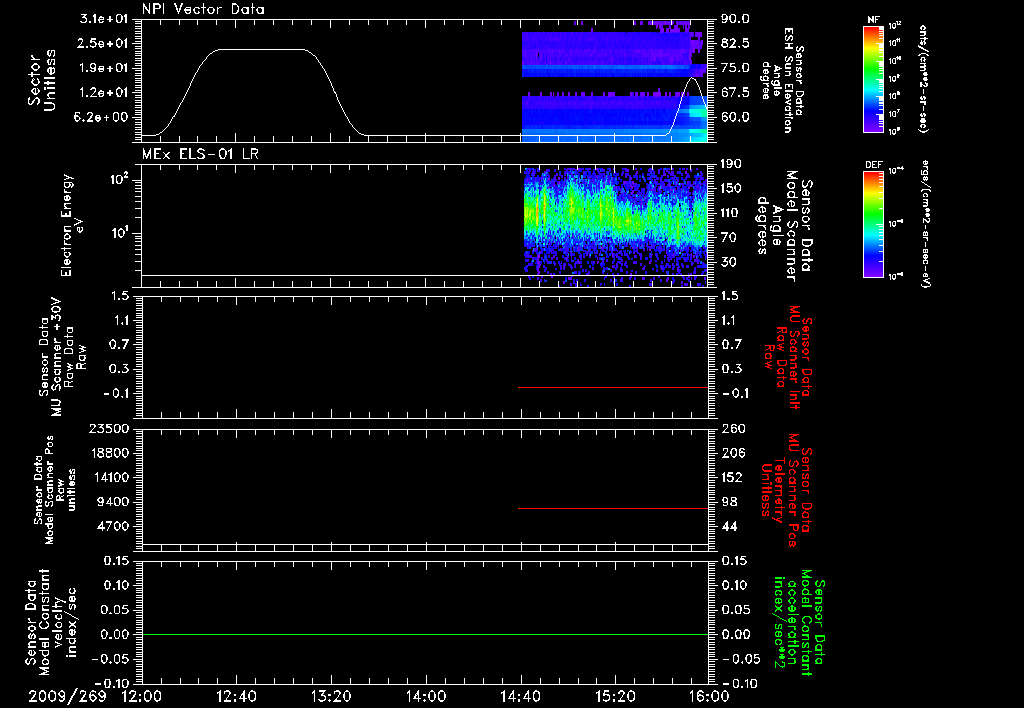This screenshot has width=1024, height=708.
Task: Click the green zero velocity line
Action: pos(425,634)
